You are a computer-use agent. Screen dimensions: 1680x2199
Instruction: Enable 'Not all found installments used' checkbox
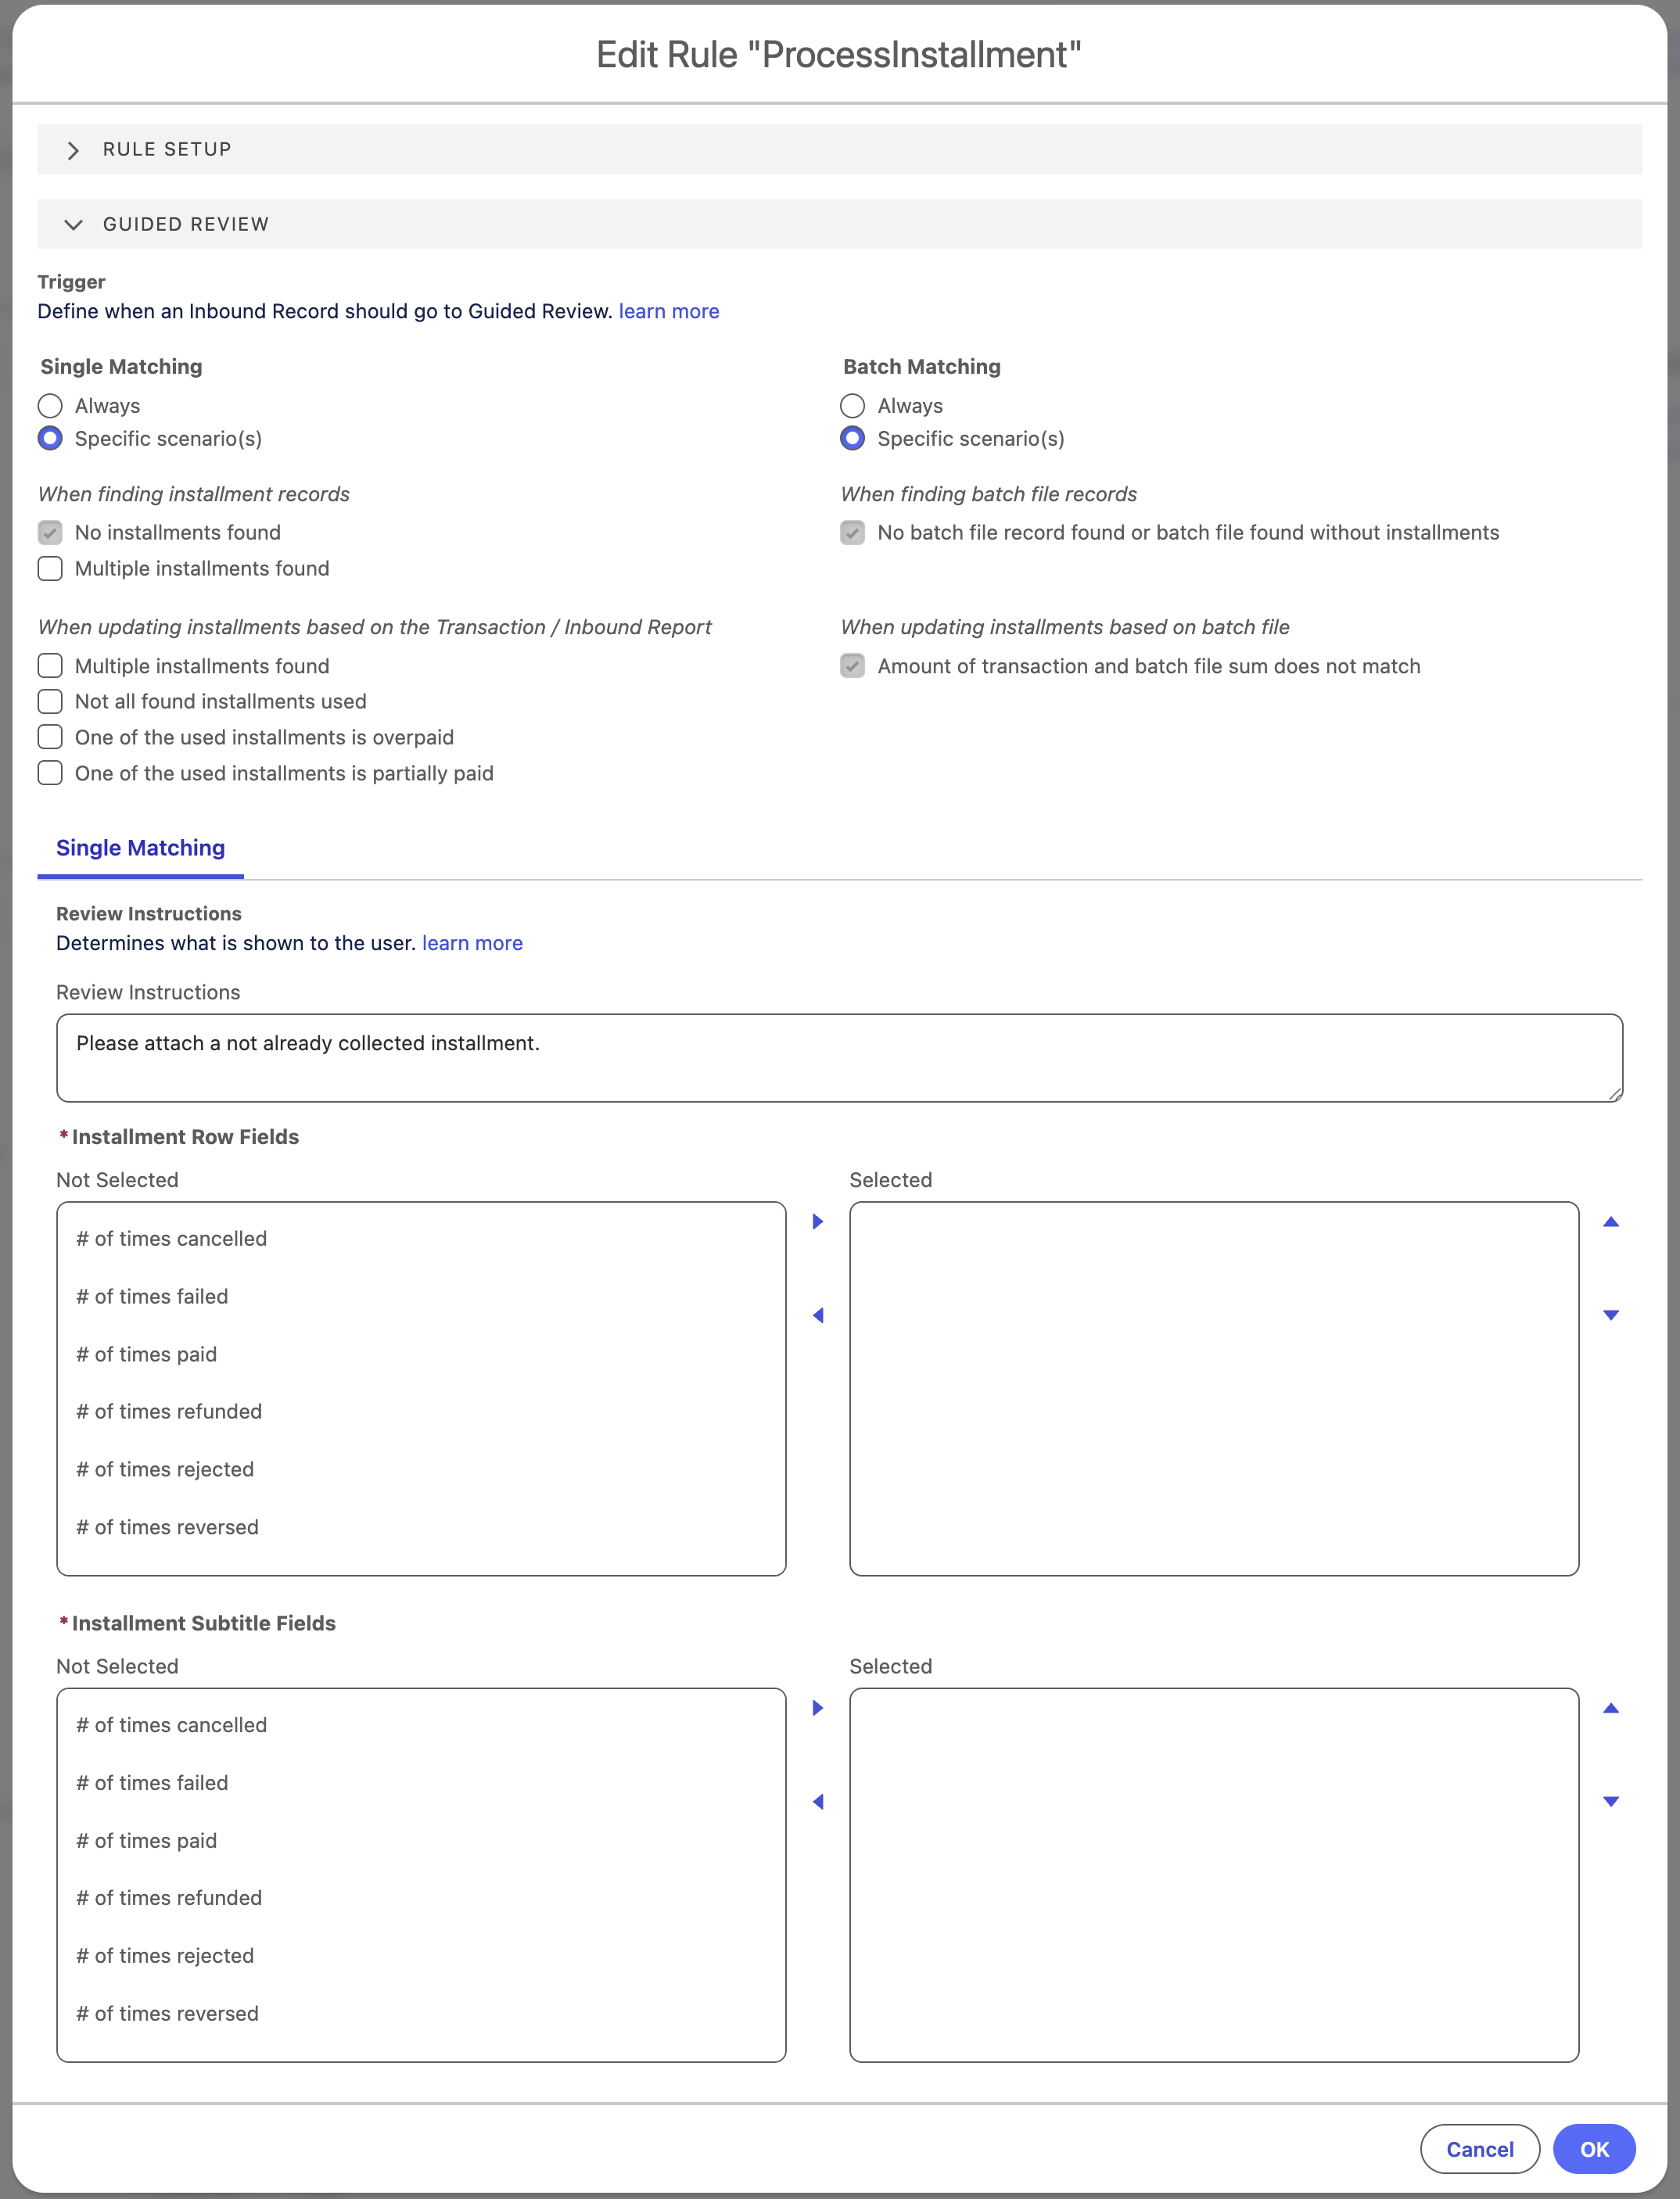click(x=50, y=701)
